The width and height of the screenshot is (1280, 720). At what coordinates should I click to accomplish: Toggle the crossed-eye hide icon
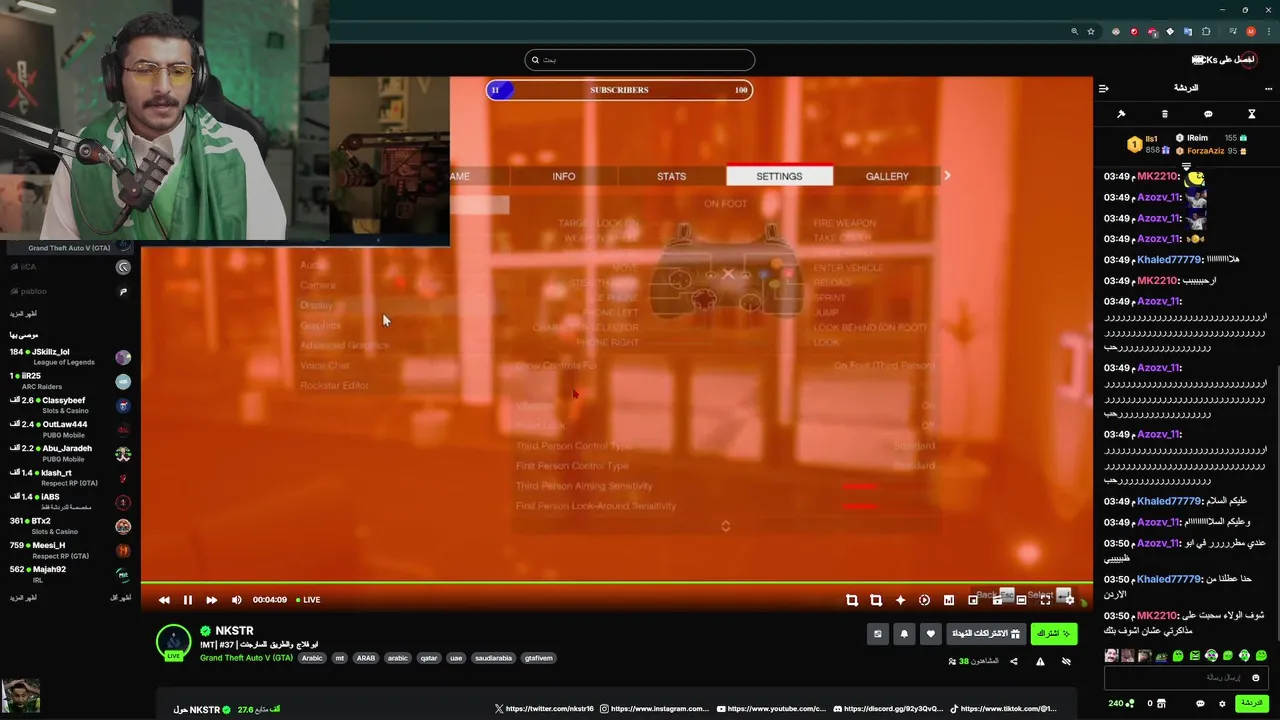click(x=1066, y=661)
